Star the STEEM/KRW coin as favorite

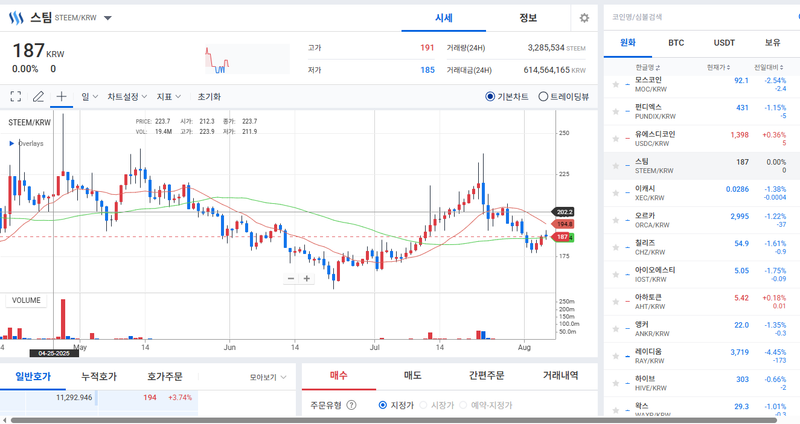(616, 166)
